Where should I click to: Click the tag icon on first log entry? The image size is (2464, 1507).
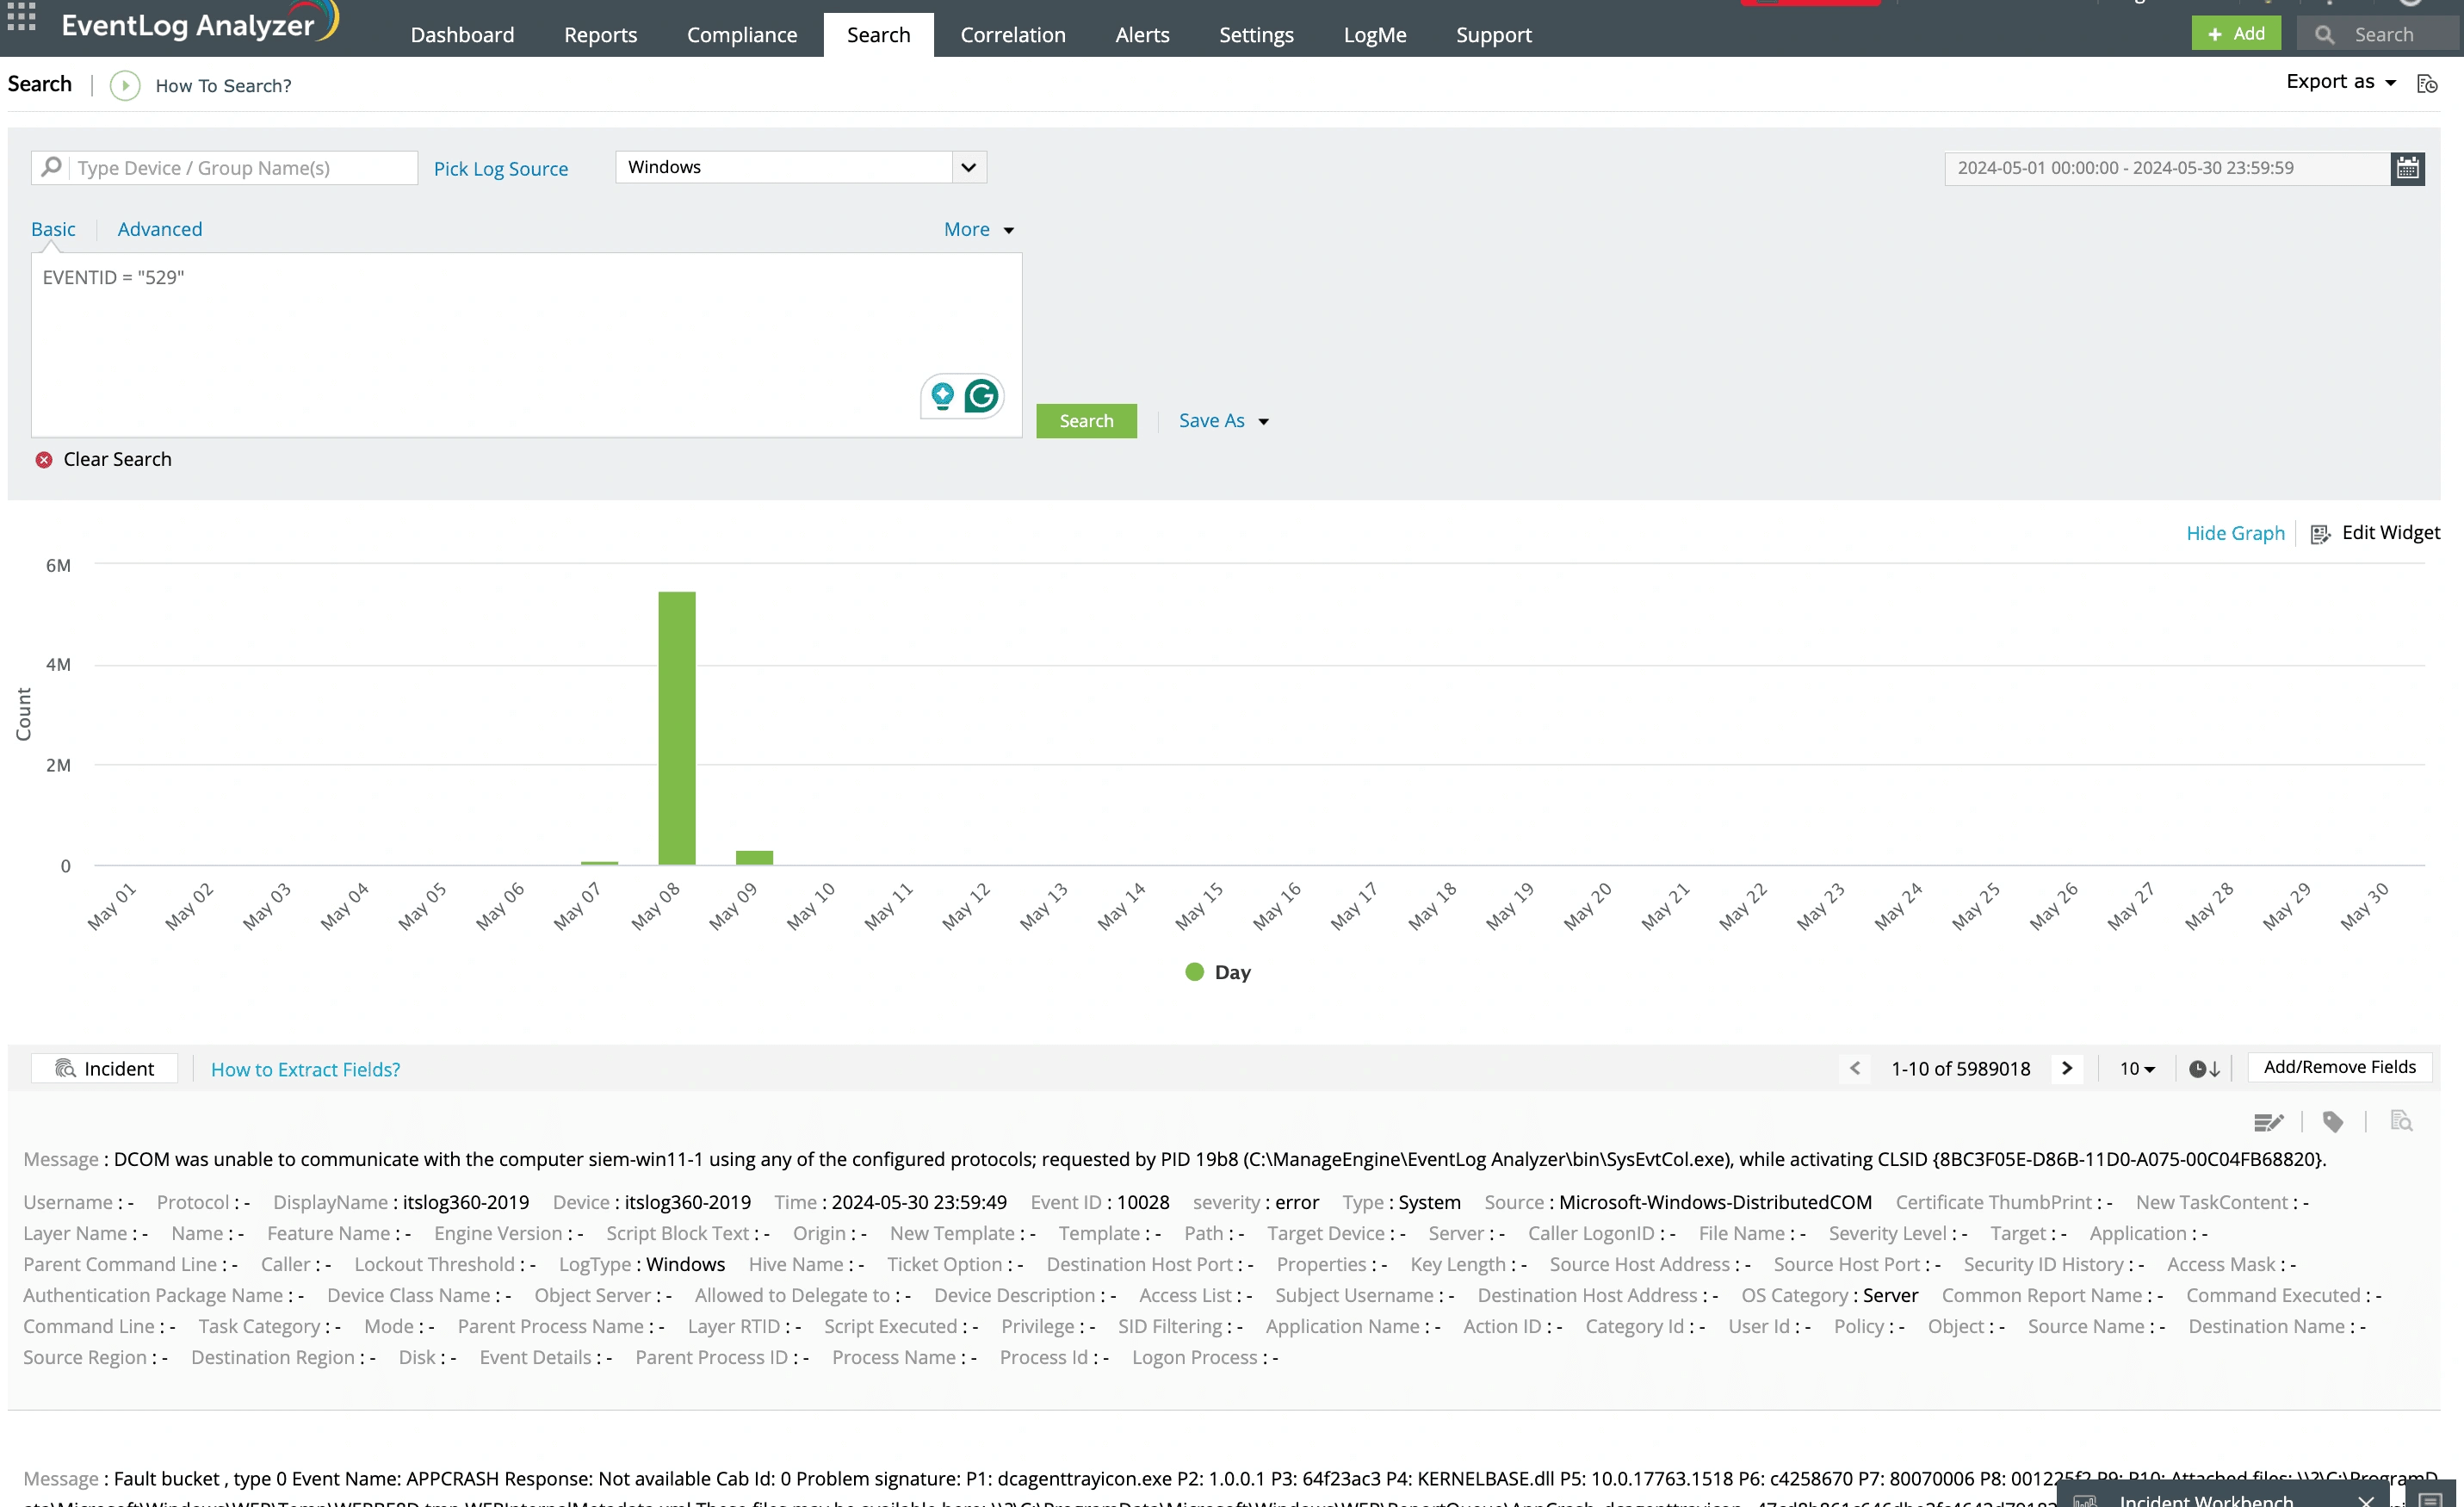[x=2333, y=1122]
